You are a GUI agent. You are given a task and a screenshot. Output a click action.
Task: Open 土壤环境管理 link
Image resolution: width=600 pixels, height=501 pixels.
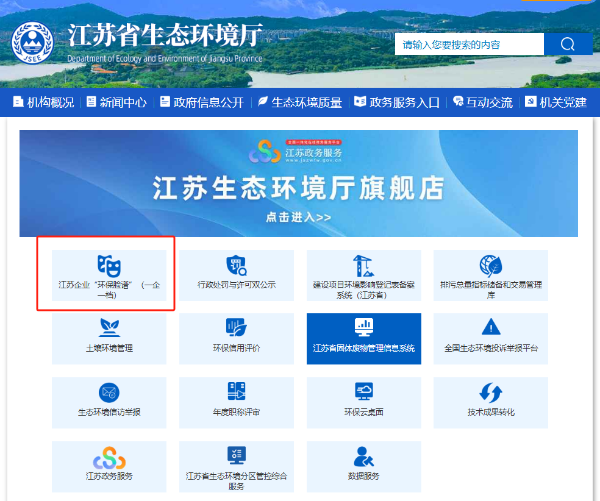pyautogui.click(x=109, y=339)
